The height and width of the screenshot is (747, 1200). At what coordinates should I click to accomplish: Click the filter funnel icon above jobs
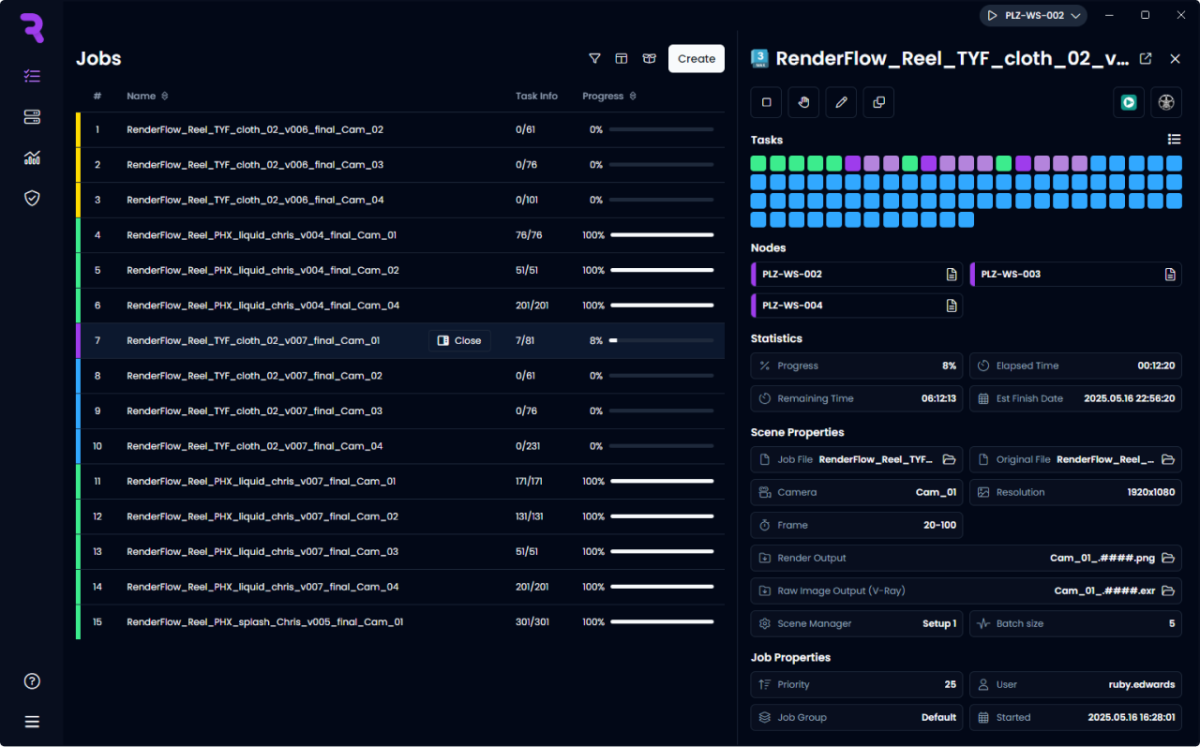[595, 59]
